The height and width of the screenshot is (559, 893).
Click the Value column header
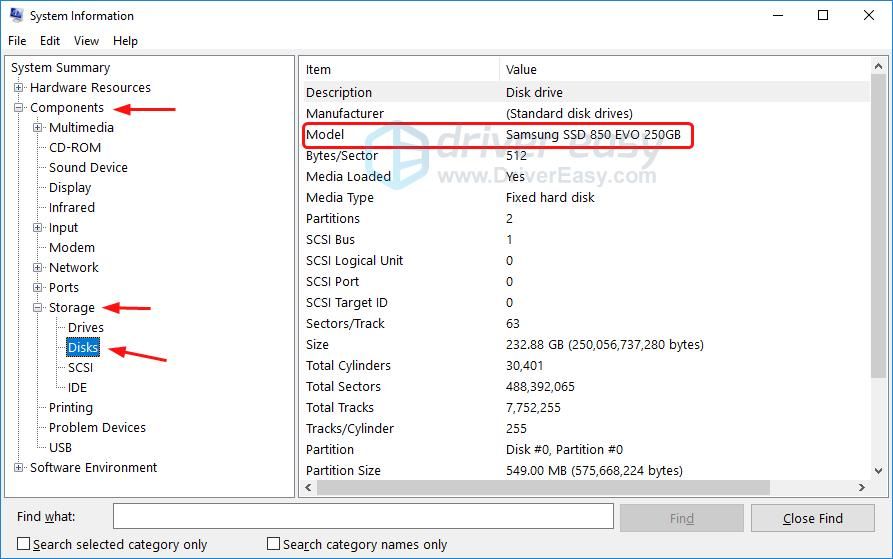point(521,70)
